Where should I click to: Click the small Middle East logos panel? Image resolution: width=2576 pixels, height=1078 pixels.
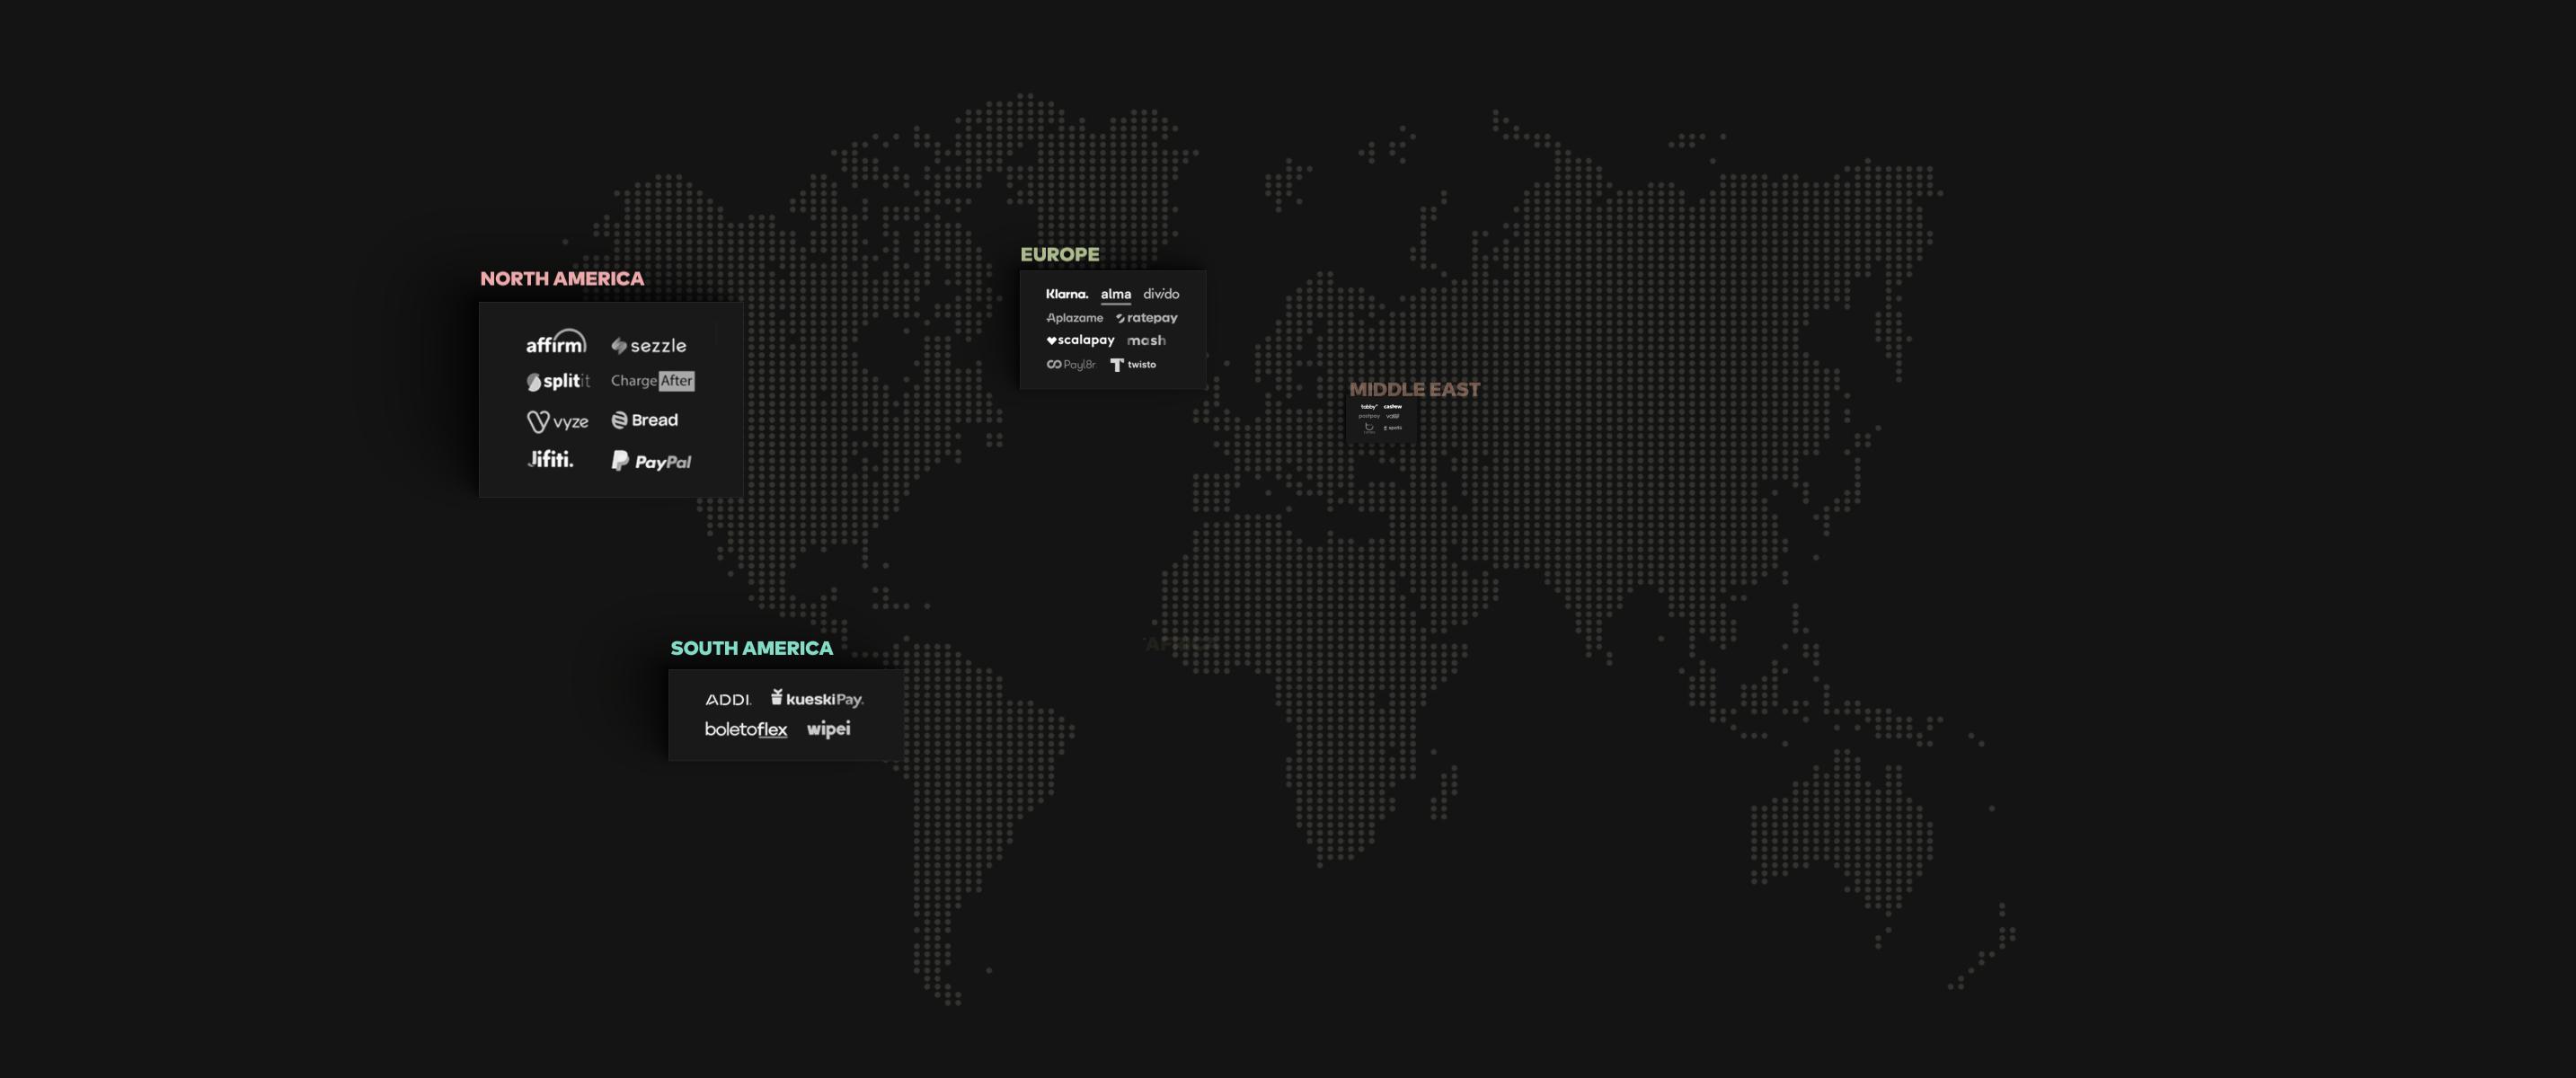tap(1381, 418)
